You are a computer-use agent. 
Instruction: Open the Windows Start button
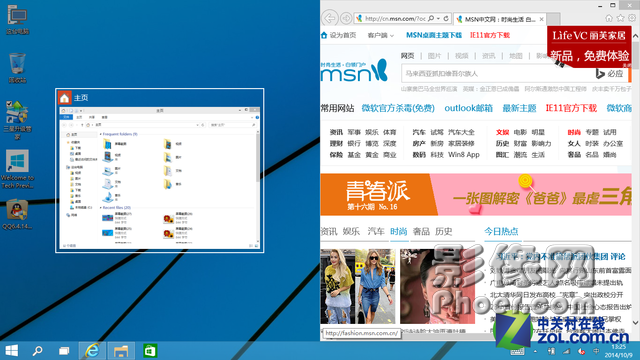point(11,351)
